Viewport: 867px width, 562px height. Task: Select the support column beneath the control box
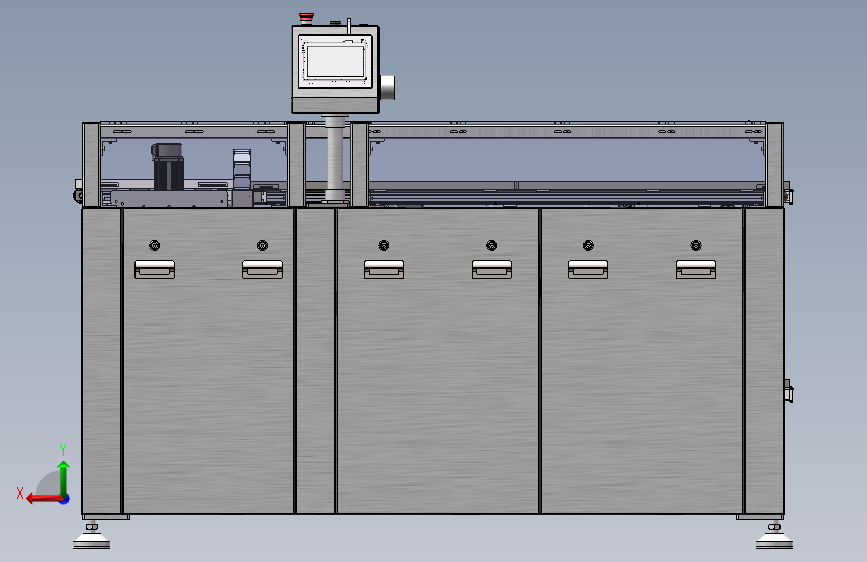(x=334, y=158)
